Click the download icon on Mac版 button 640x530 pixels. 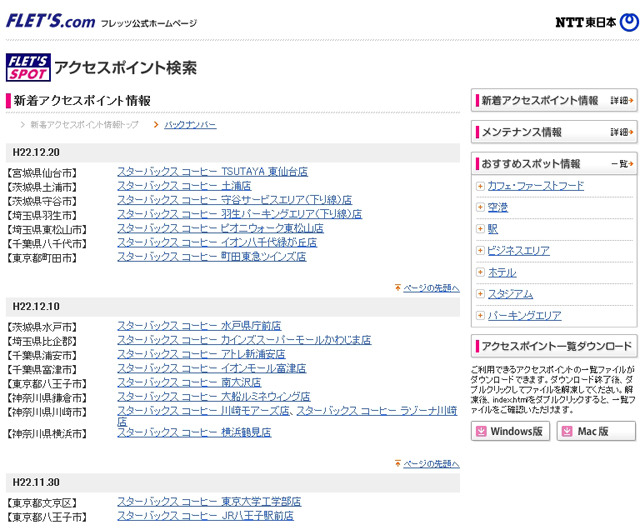tap(567, 431)
